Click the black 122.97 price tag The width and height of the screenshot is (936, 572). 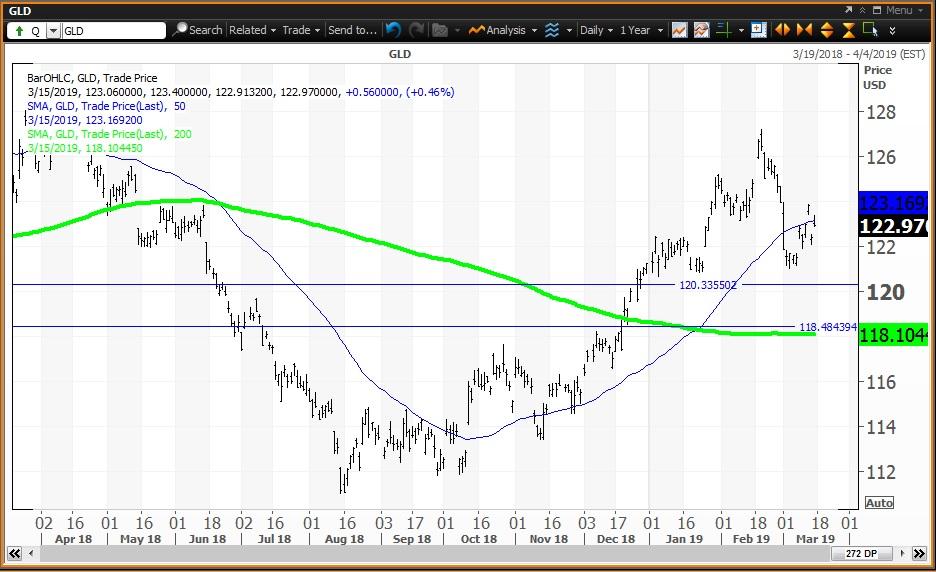(893, 226)
